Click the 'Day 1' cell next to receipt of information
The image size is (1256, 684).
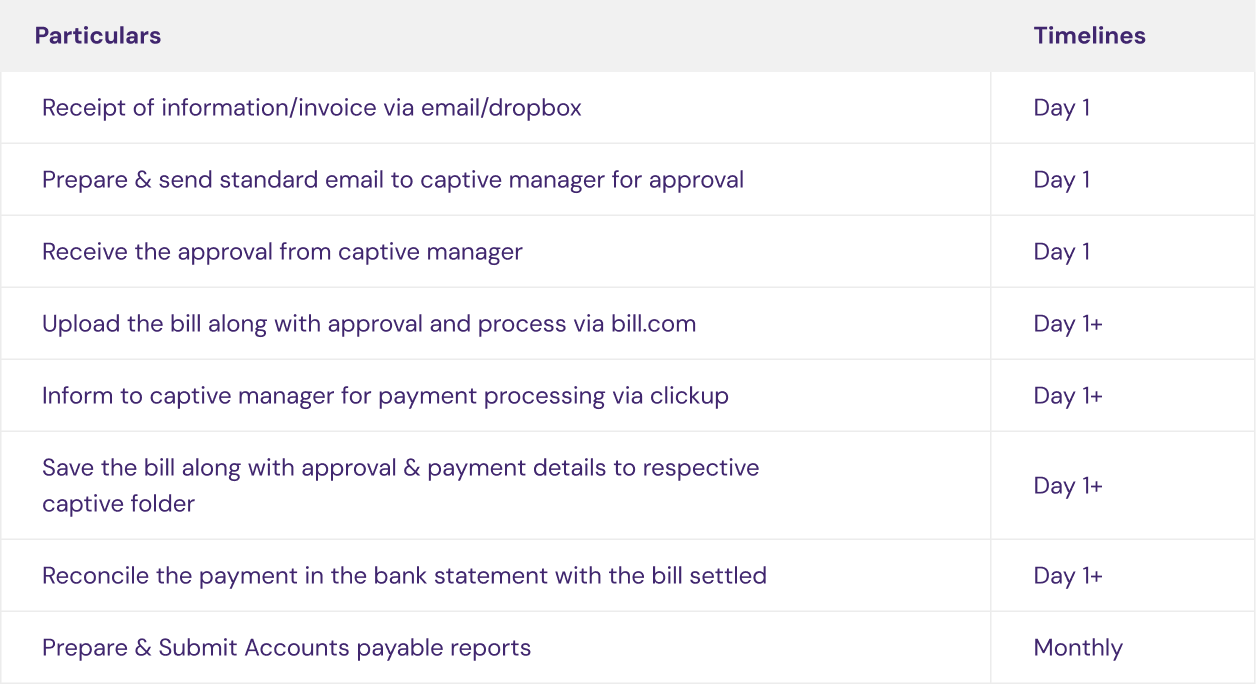point(1061,107)
